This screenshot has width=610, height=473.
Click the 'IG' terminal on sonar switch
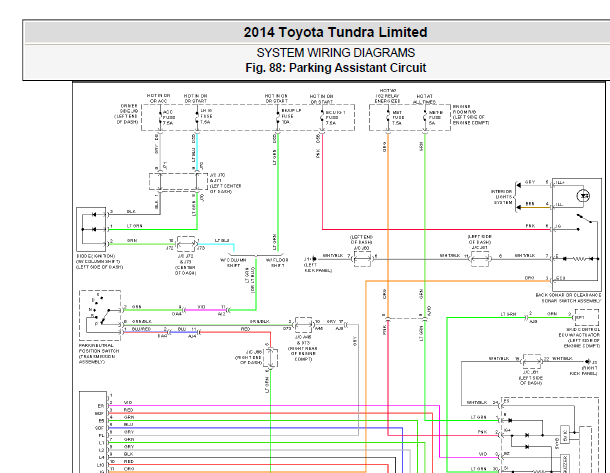pos(557,226)
